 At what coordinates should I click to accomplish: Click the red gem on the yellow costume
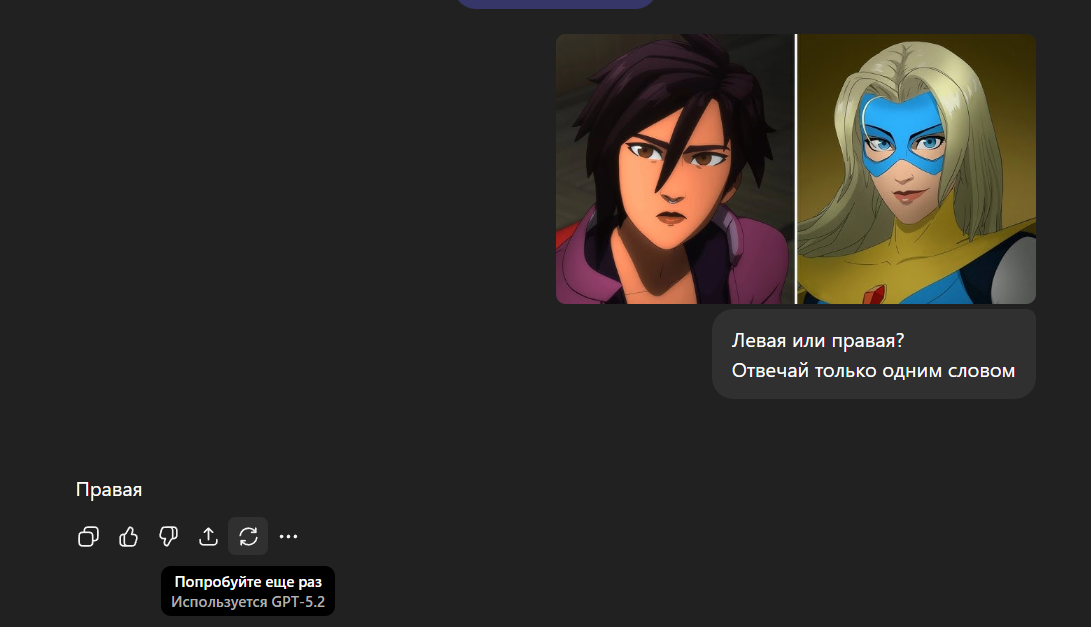(874, 295)
